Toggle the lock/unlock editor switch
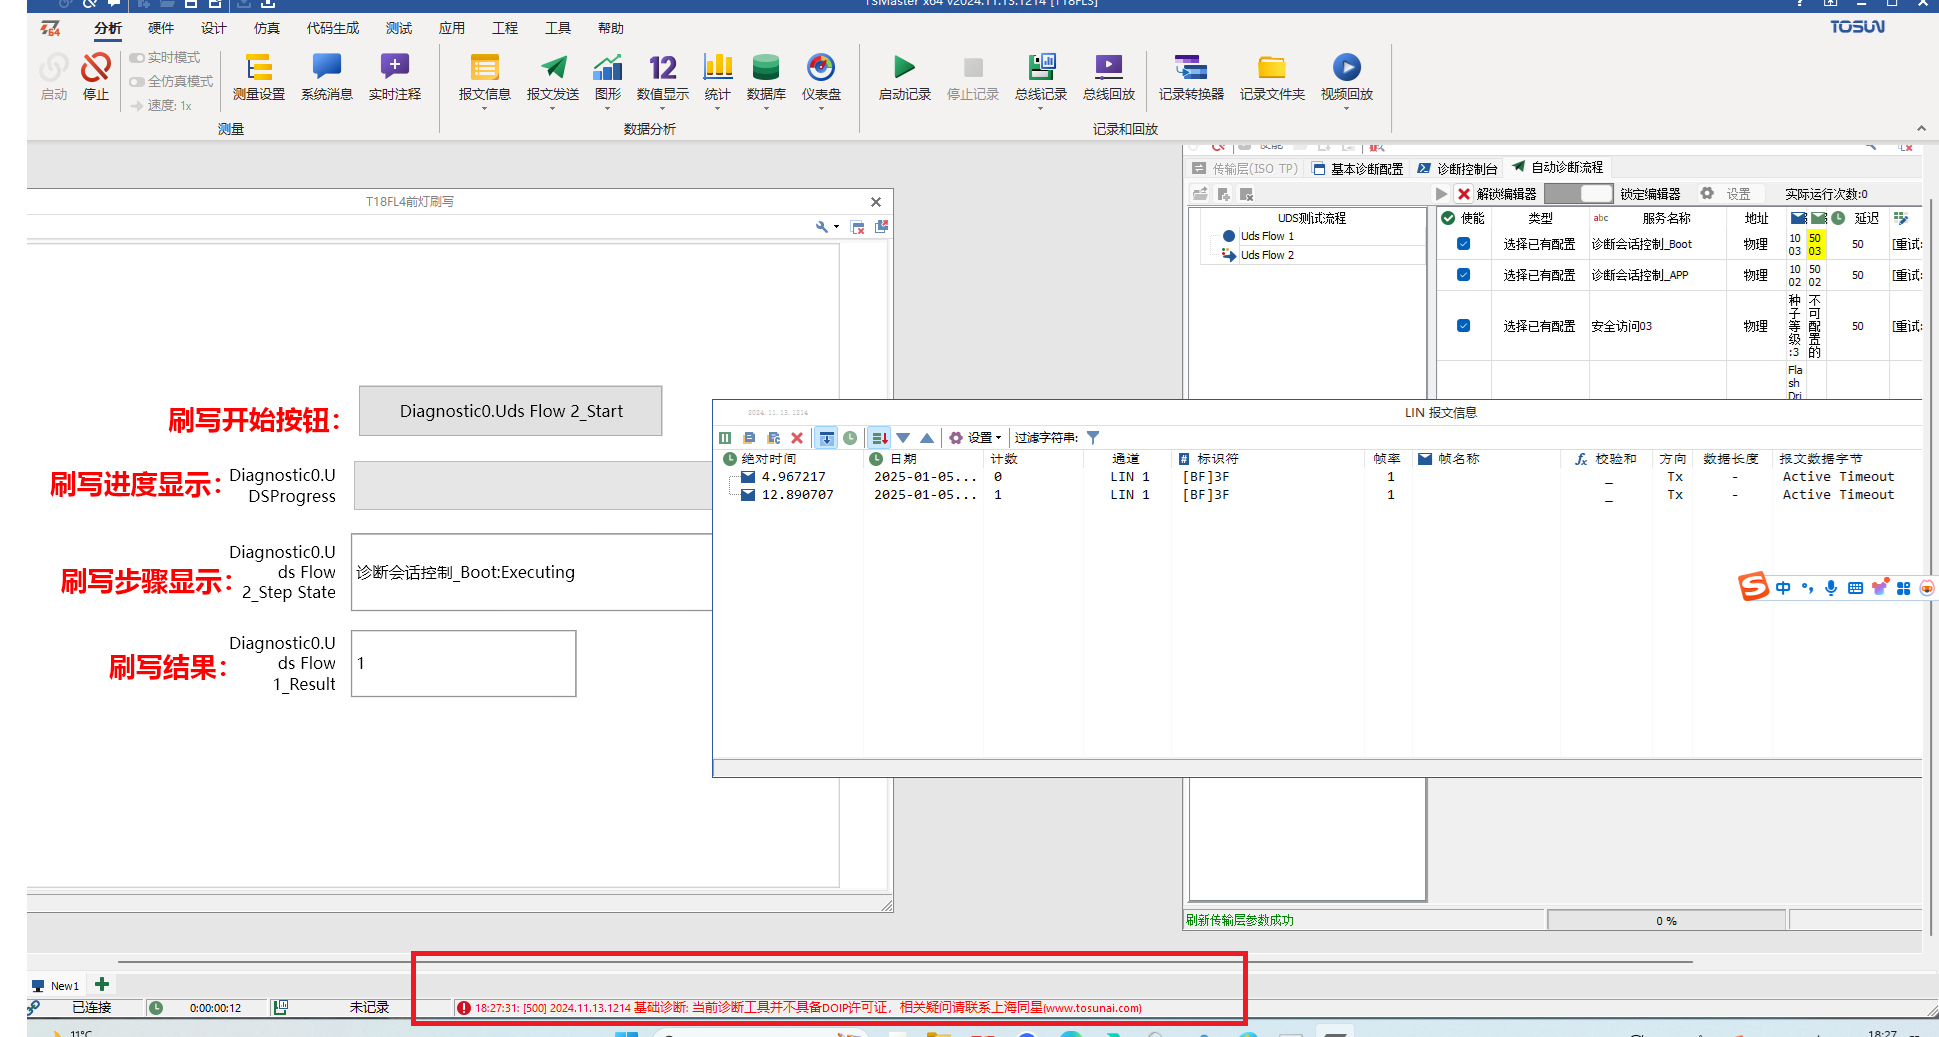Image resolution: width=1939 pixels, height=1037 pixels. tap(1578, 193)
